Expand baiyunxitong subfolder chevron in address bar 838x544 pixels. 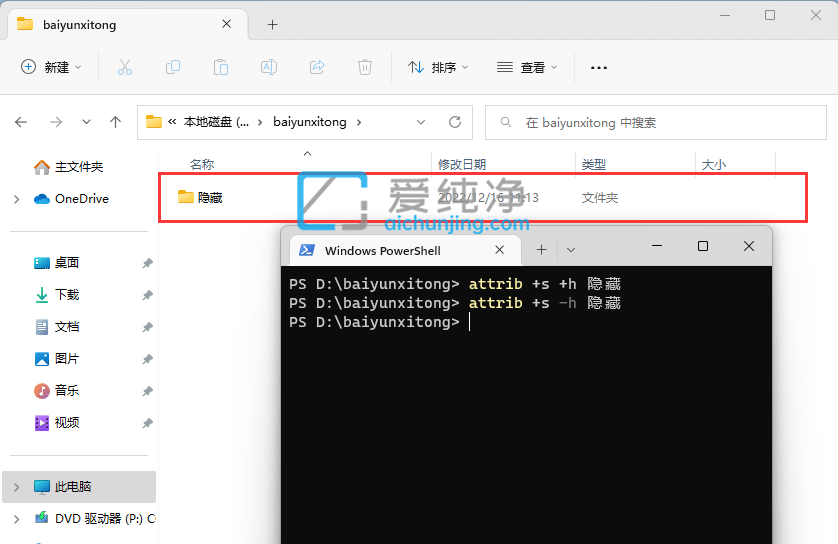coord(359,122)
